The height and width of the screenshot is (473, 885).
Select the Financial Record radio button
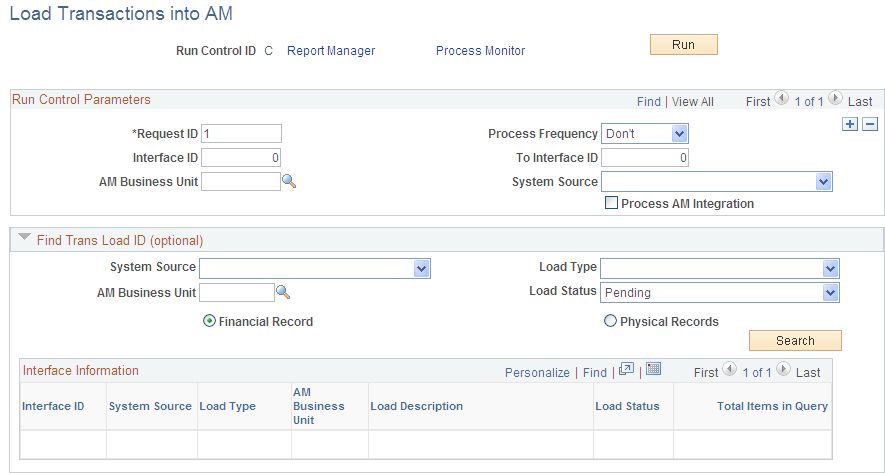click(209, 321)
